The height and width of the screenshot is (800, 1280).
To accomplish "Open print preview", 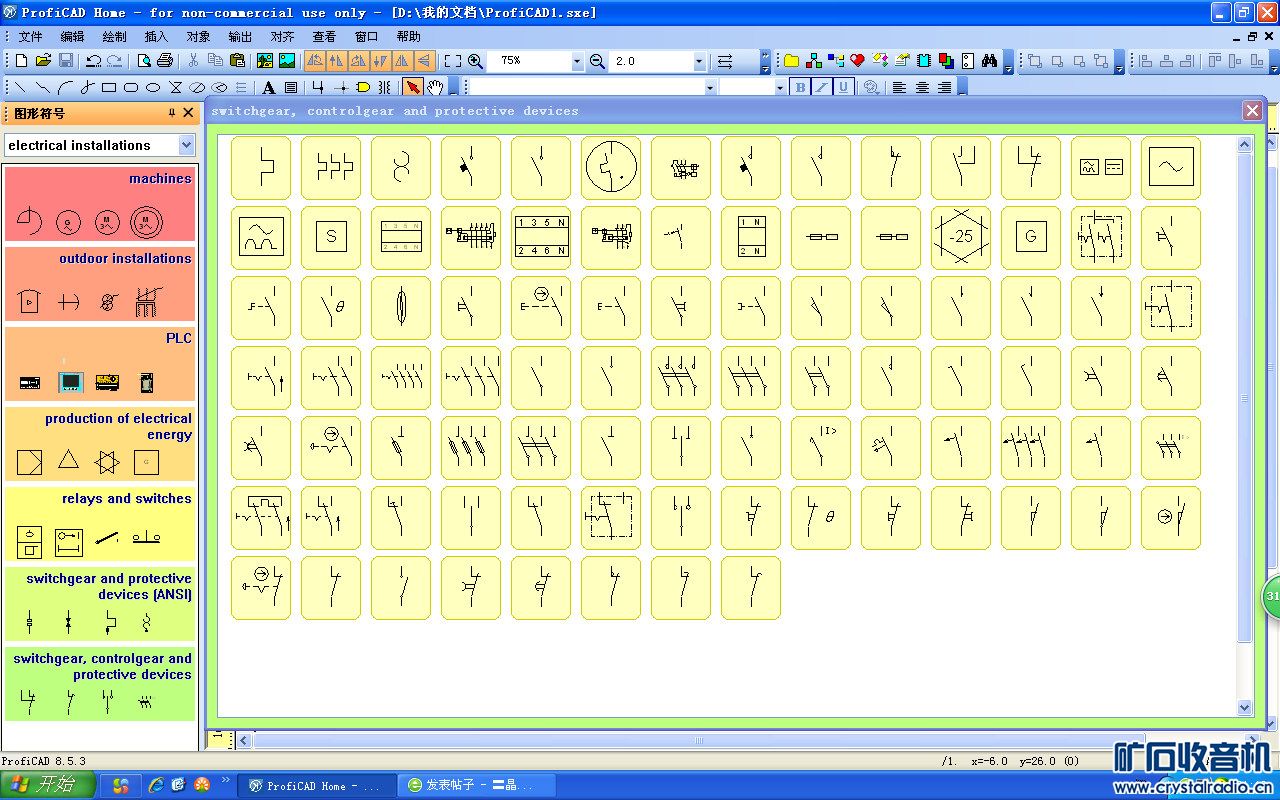I will 144,61.
